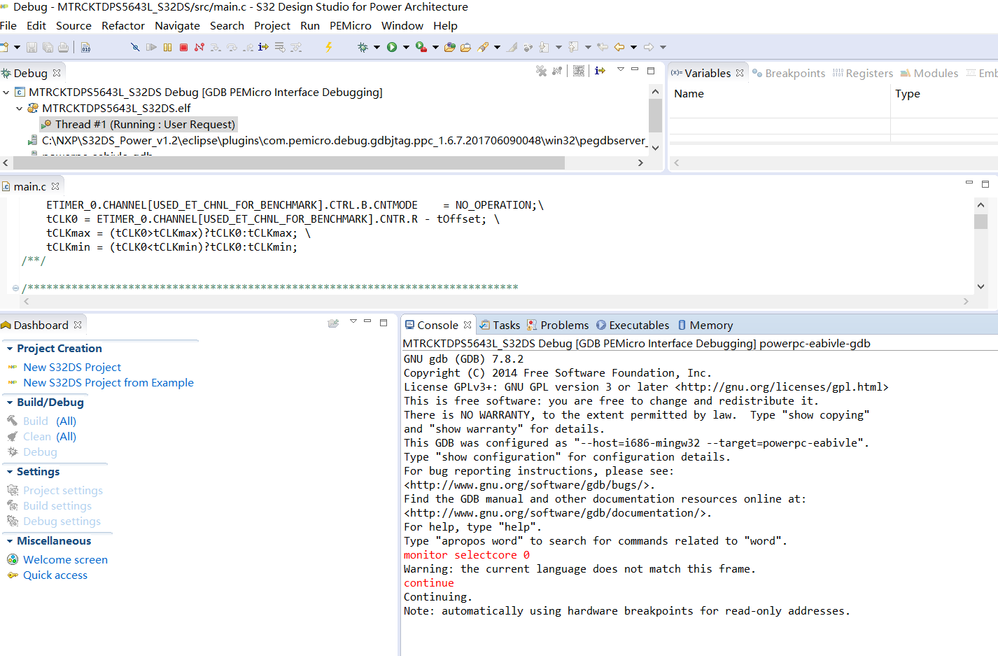Open the Quick access link
The height and width of the screenshot is (656, 998).
[x=55, y=575]
